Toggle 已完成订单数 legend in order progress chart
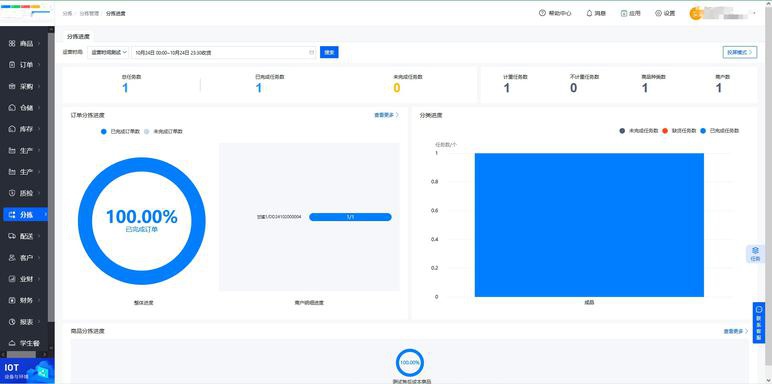The image size is (772, 384). tap(121, 131)
